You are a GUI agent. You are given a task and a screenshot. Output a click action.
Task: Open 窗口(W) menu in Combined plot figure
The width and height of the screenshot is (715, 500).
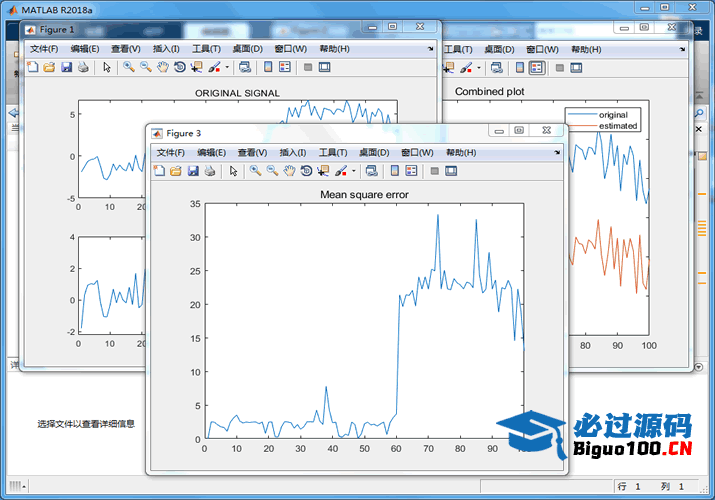[x=542, y=49]
